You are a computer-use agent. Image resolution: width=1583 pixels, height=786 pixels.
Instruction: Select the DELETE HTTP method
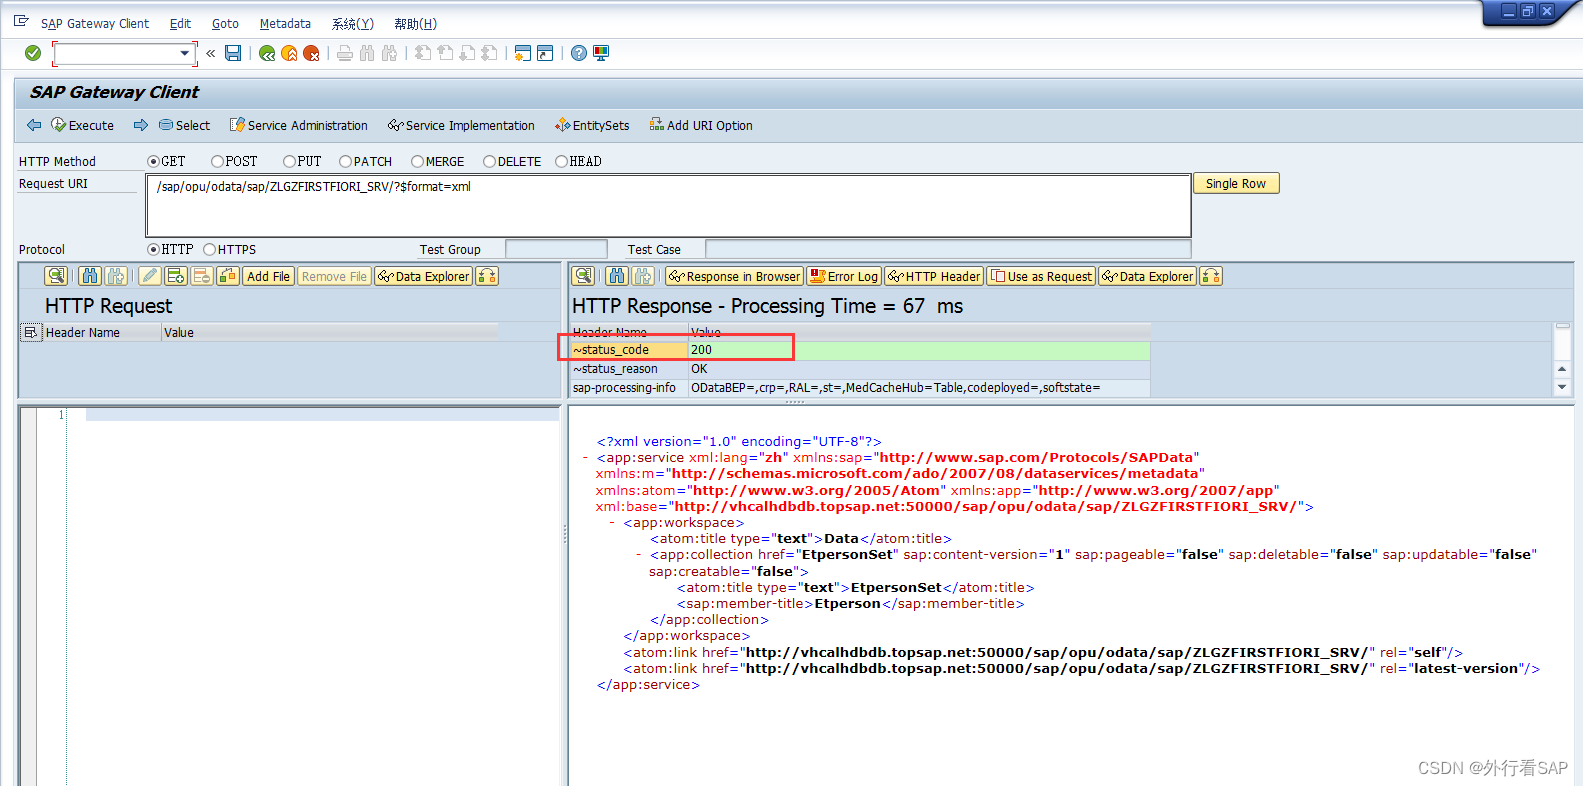[x=489, y=161]
